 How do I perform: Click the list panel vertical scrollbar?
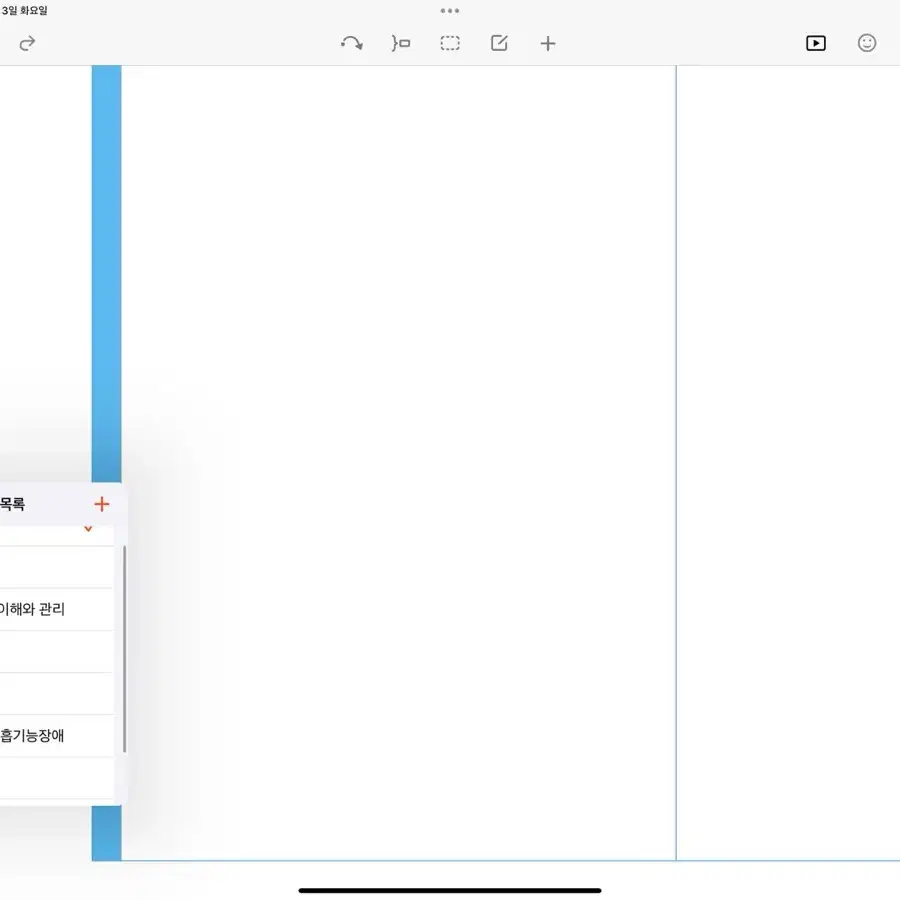click(125, 649)
